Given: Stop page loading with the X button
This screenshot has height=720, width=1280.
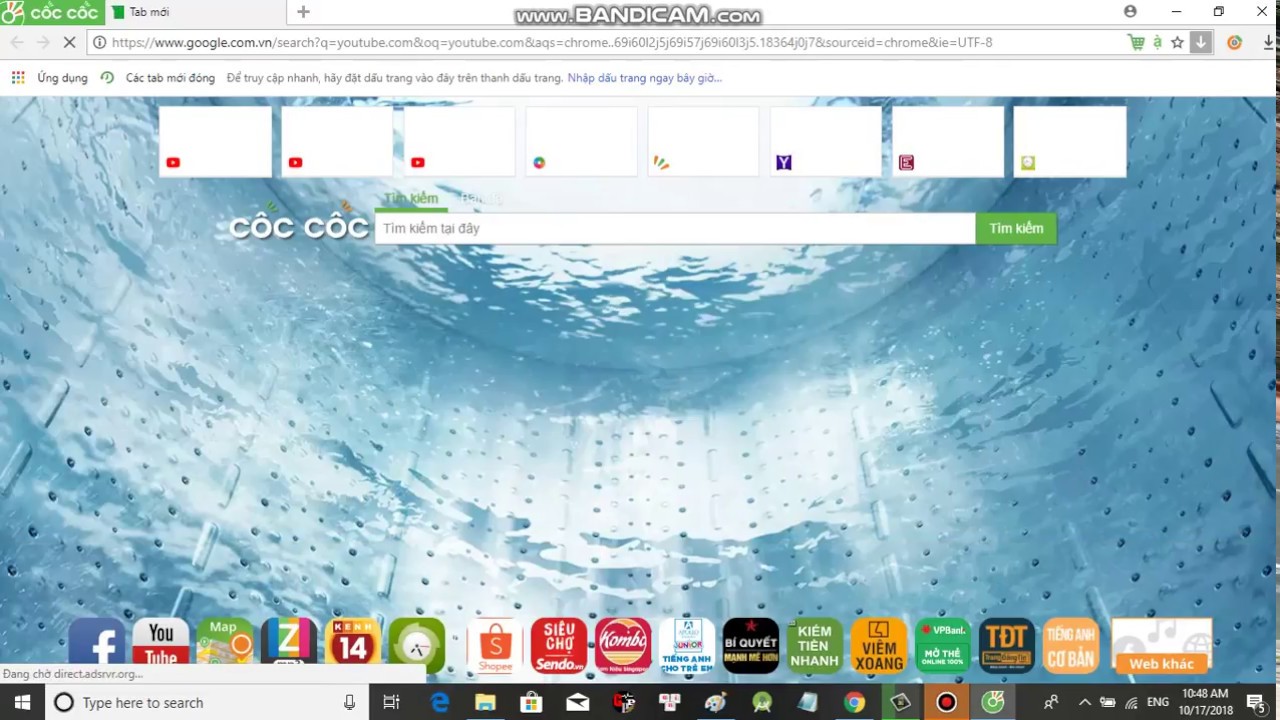Looking at the screenshot, I should pos(69,42).
